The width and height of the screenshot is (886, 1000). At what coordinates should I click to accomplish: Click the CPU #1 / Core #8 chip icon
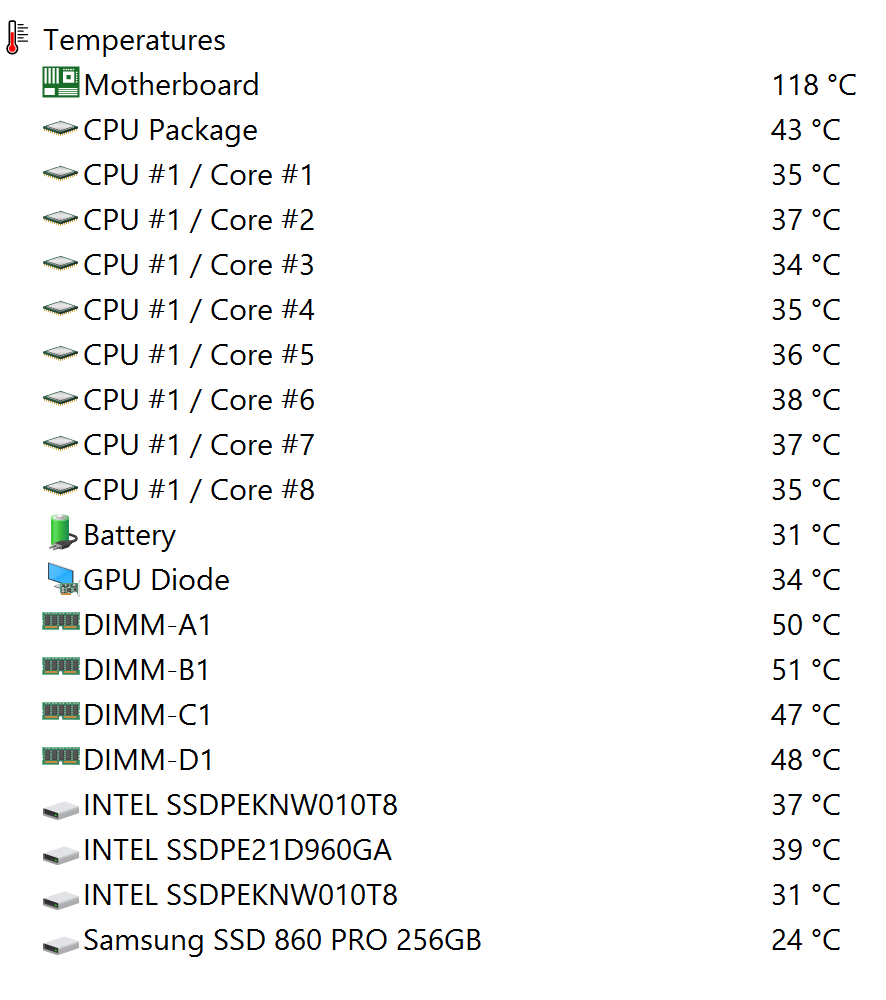click(61, 489)
